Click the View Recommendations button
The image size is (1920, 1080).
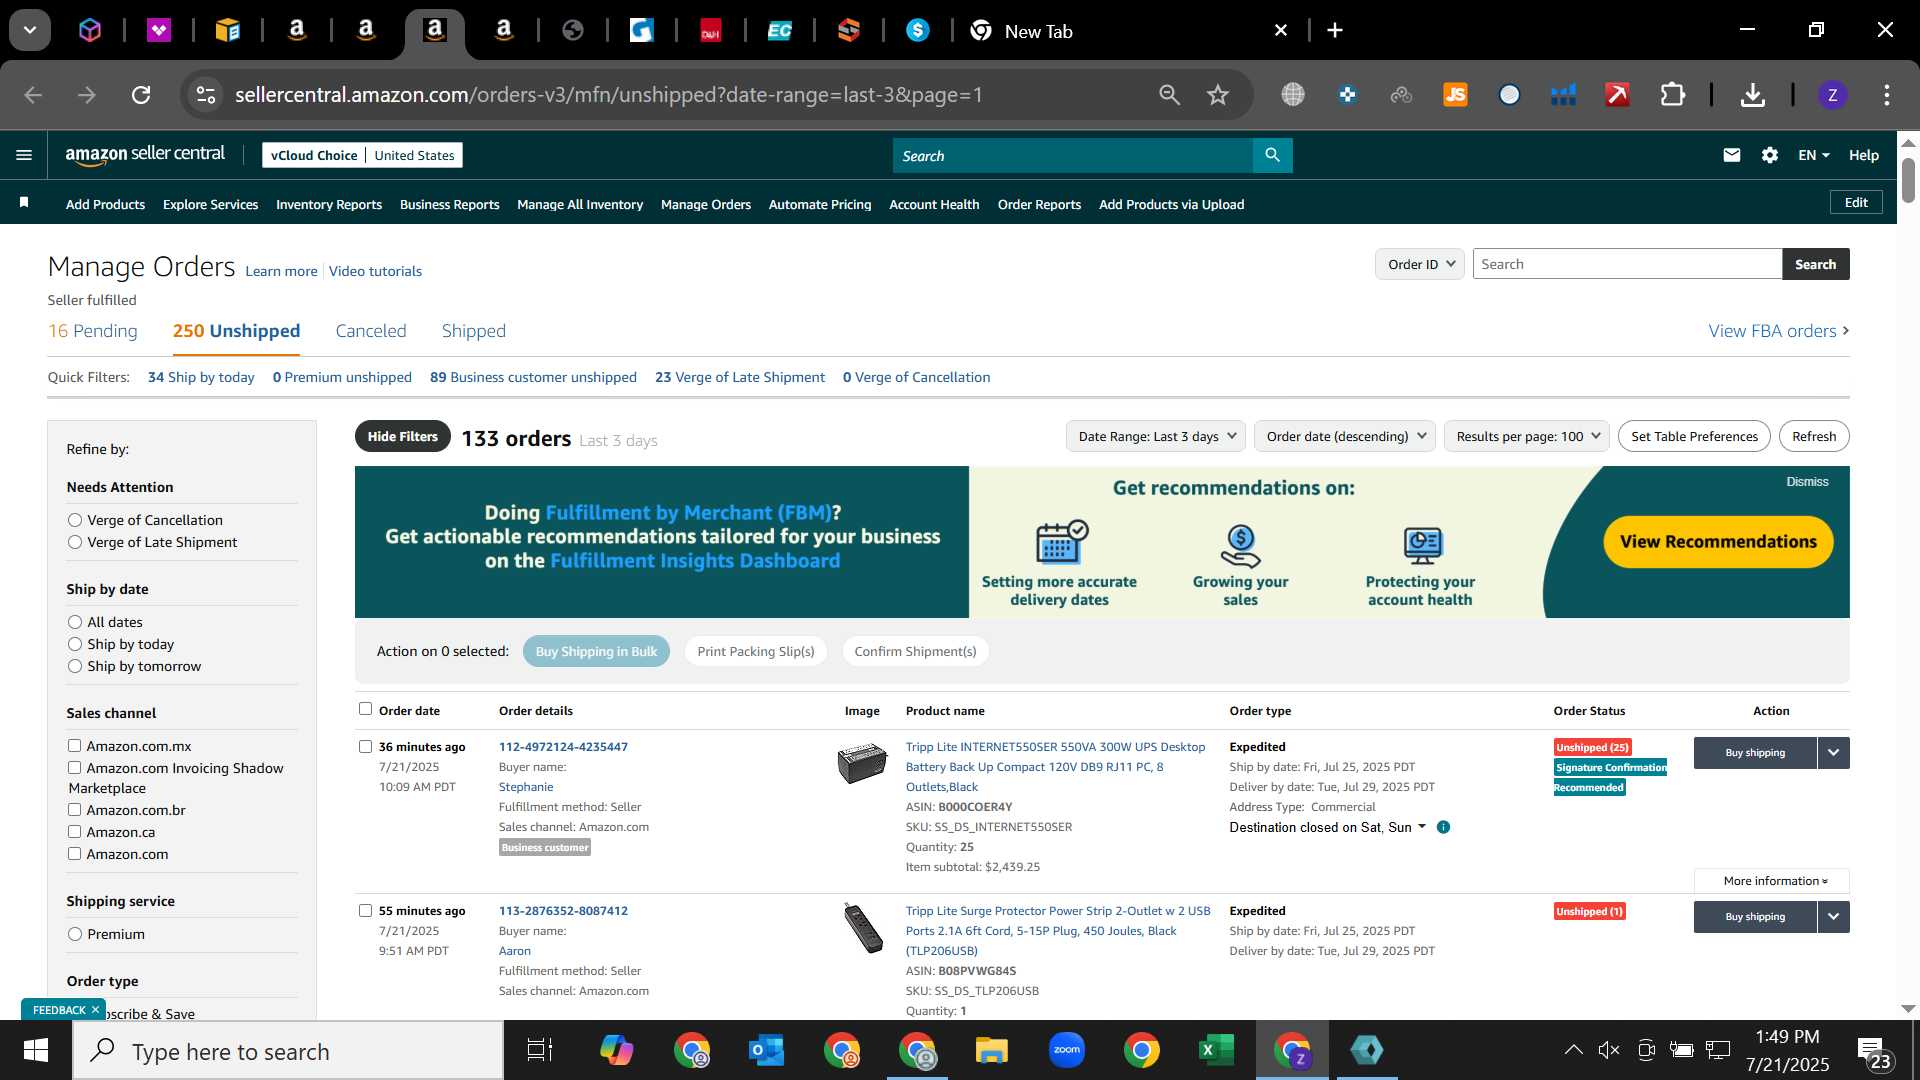coord(1718,542)
